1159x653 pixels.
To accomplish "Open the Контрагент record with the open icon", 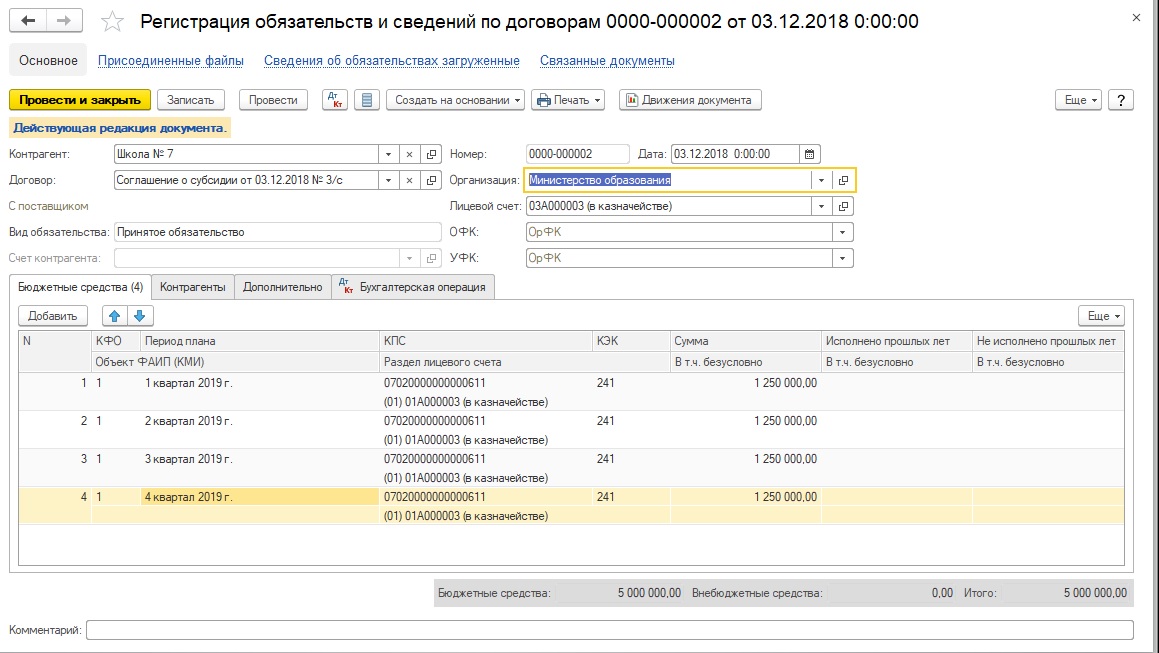I will pos(431,155).
